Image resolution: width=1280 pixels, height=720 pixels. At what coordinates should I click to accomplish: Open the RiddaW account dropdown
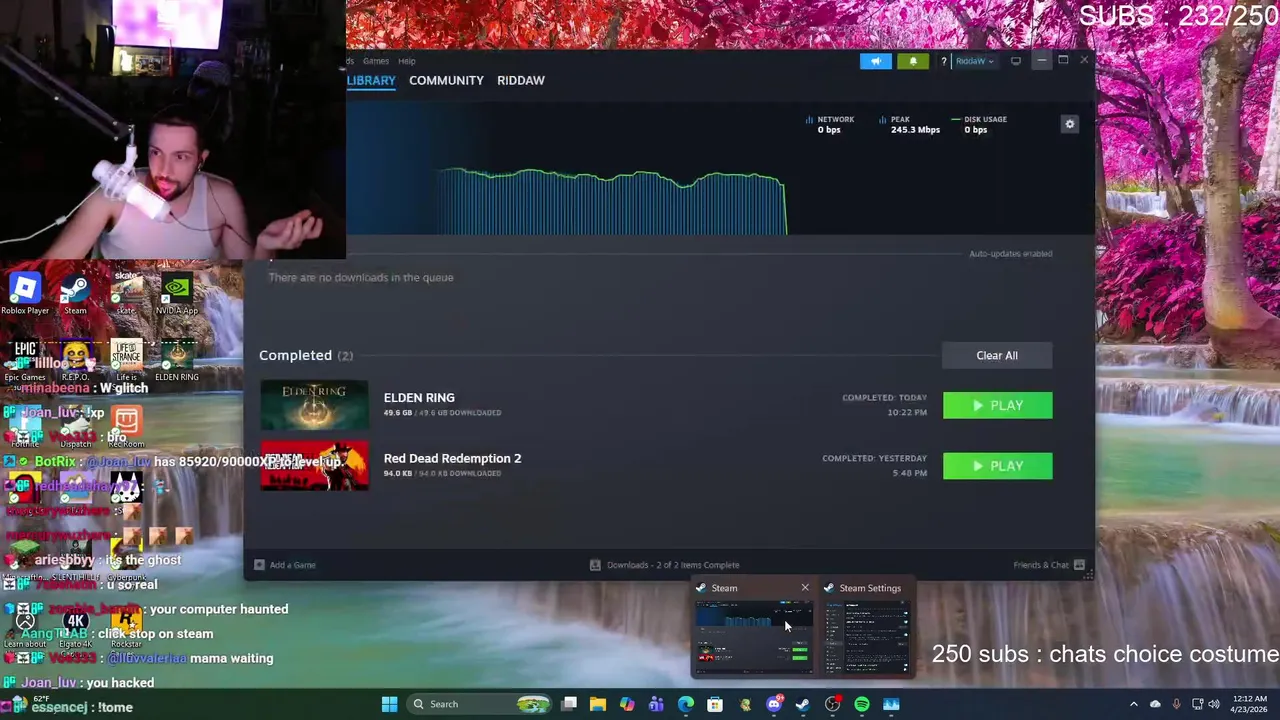point(974,61)
